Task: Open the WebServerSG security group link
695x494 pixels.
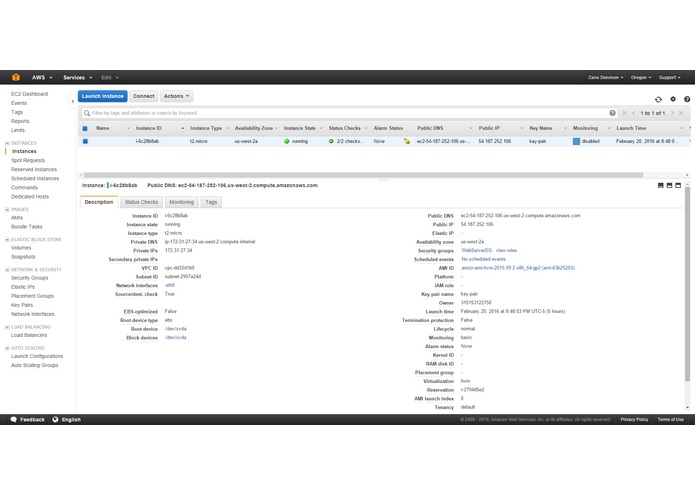Action: (476, 250)
